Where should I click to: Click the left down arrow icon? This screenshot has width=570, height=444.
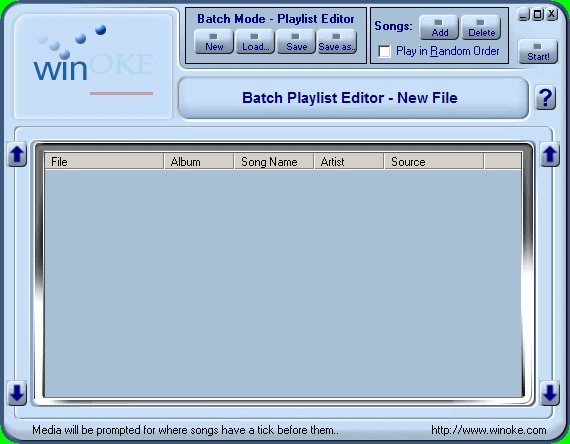17,393
